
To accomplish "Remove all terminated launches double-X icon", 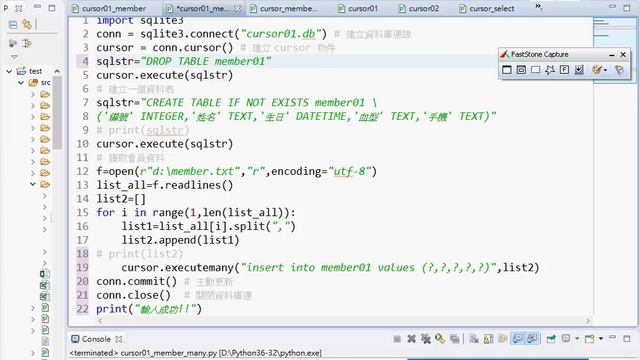I will click(426, 339).
